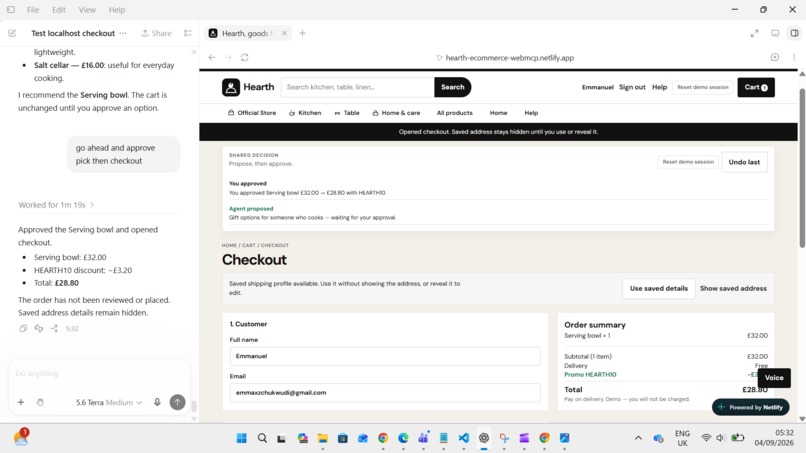Send the message with the arrow button
The height and width of the screenshot is (453, 806).
pos(177,402)
